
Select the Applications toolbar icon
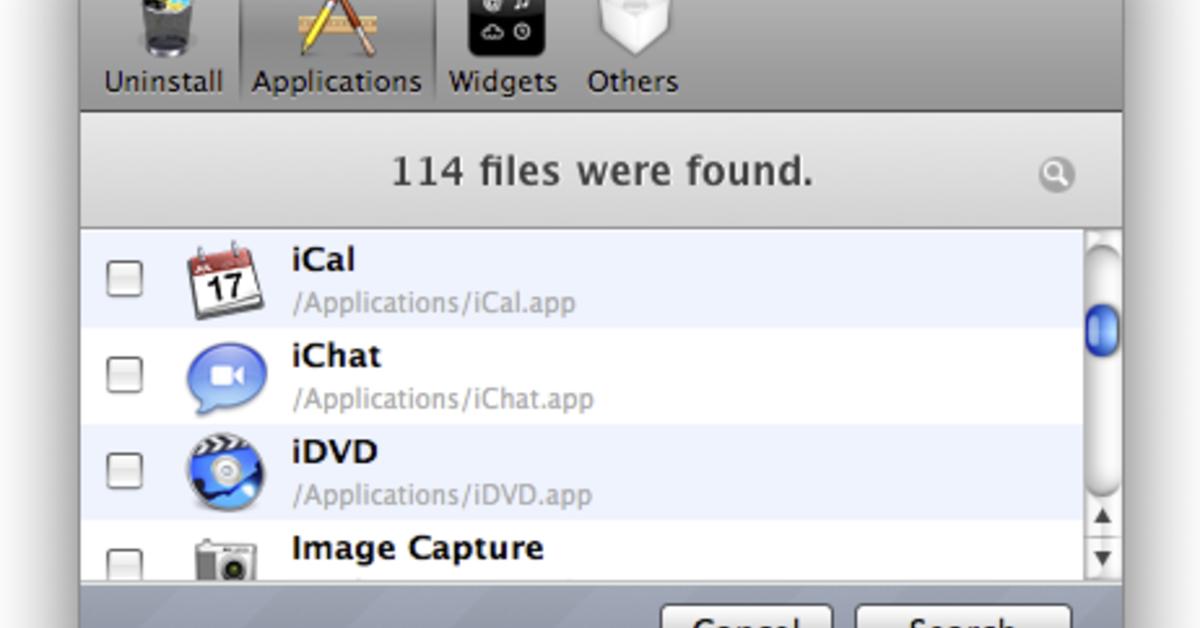(337, 28)
